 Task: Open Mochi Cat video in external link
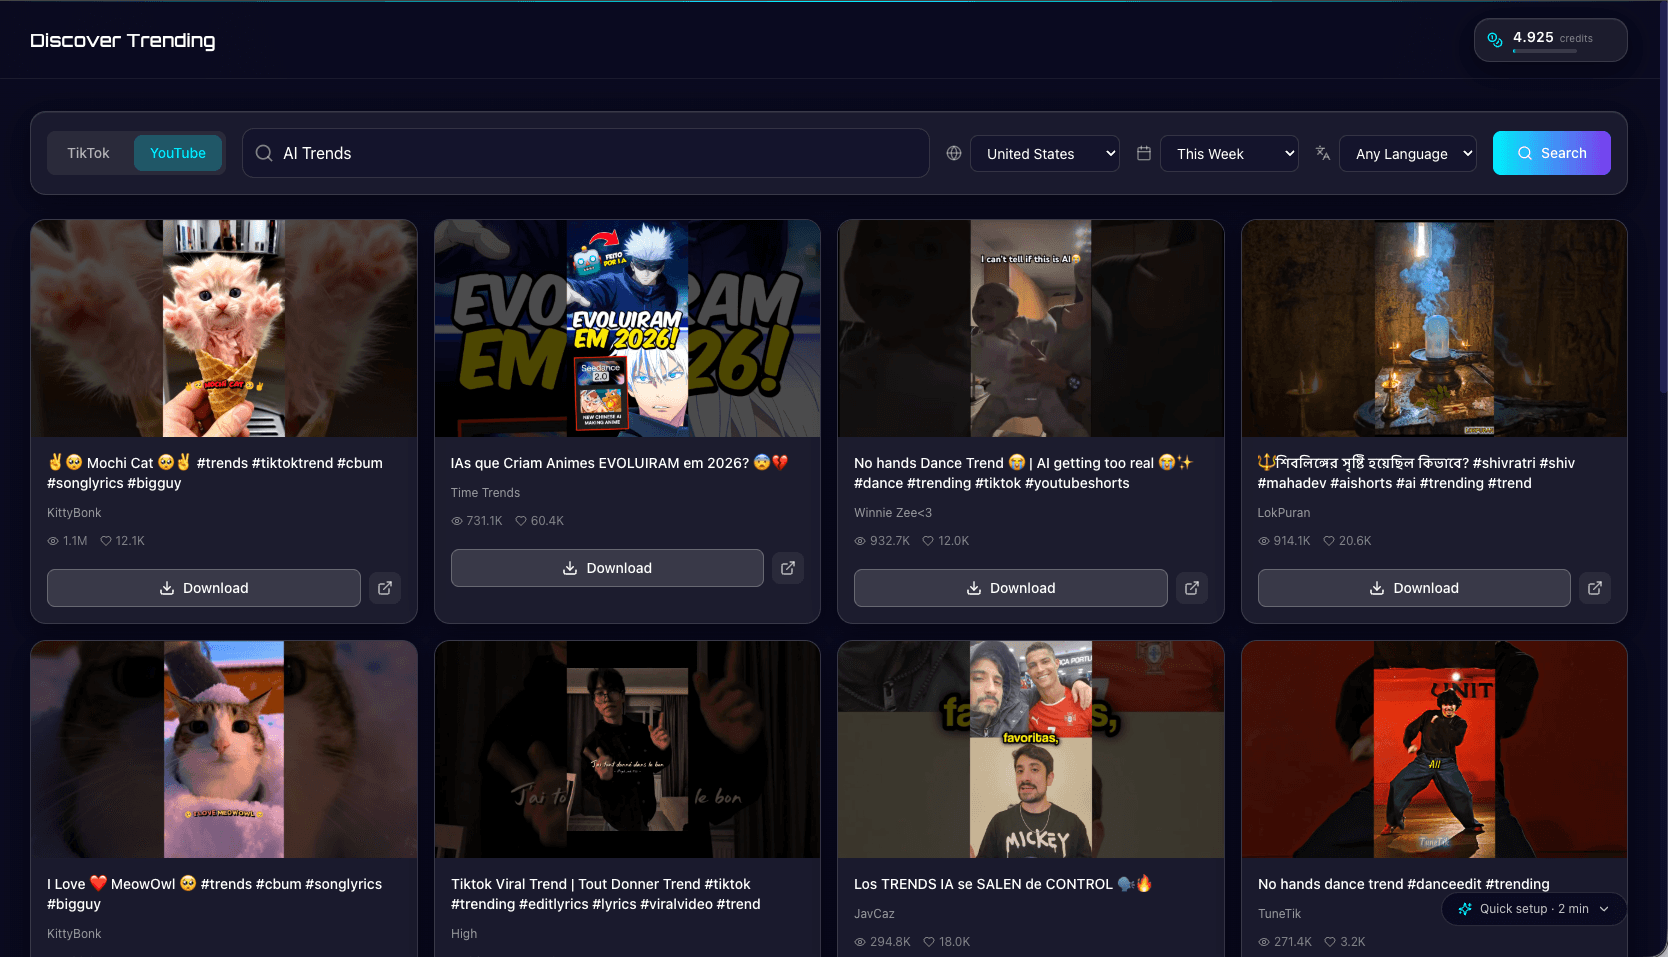(x=385, y=588)
